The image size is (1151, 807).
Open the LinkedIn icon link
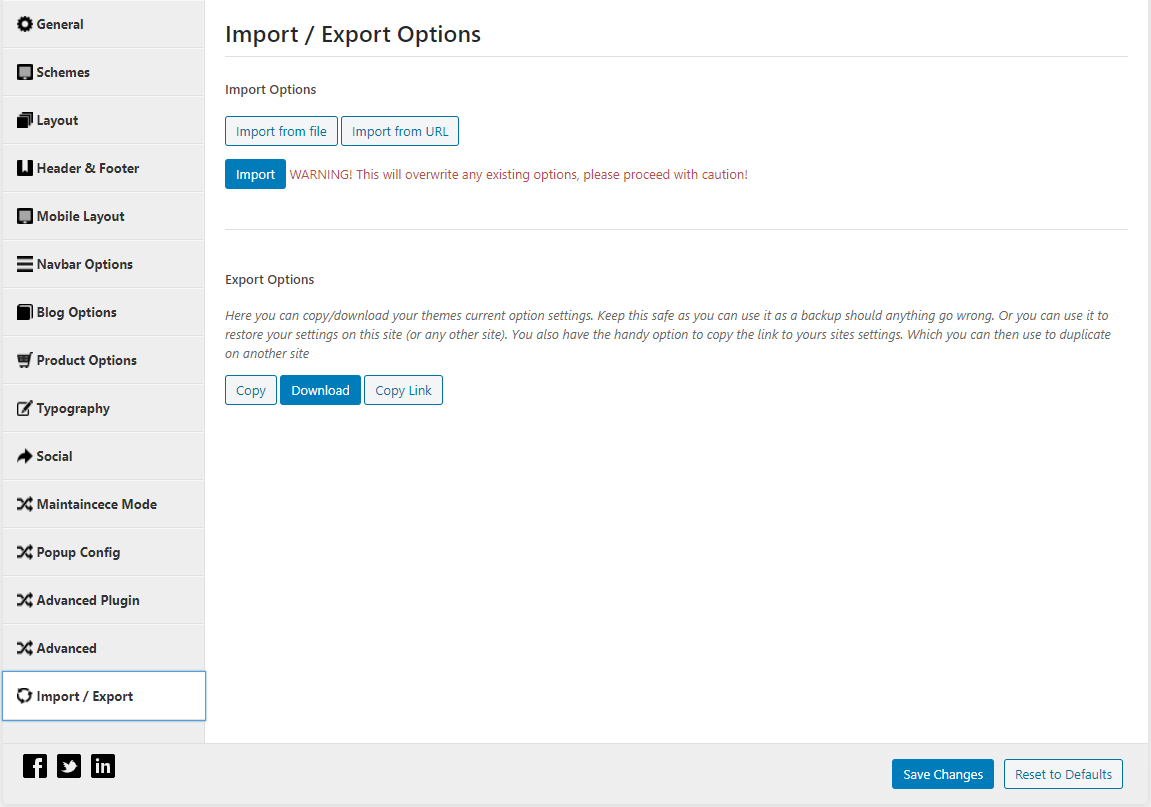pos(103,766)
